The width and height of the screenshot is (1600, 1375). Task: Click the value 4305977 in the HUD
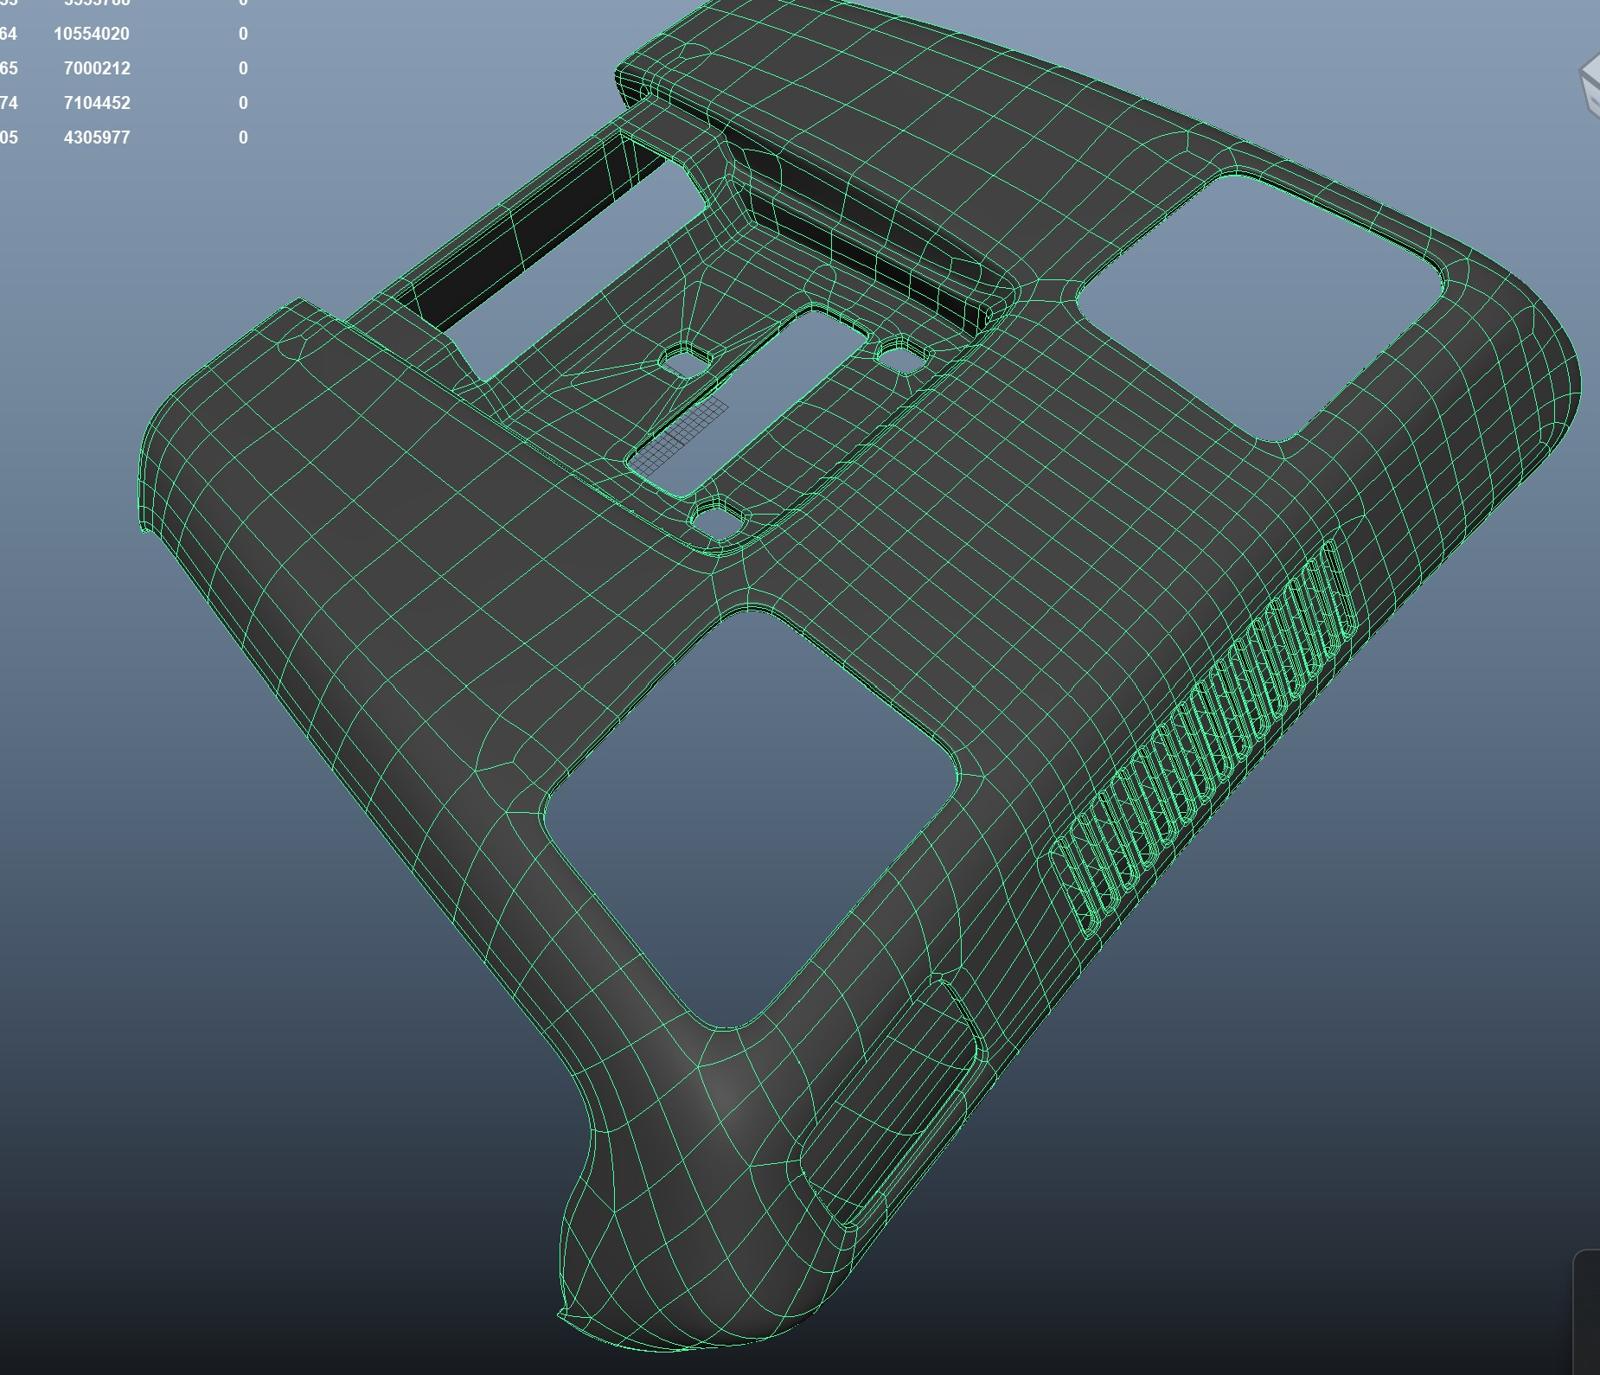tap(96, 137)
